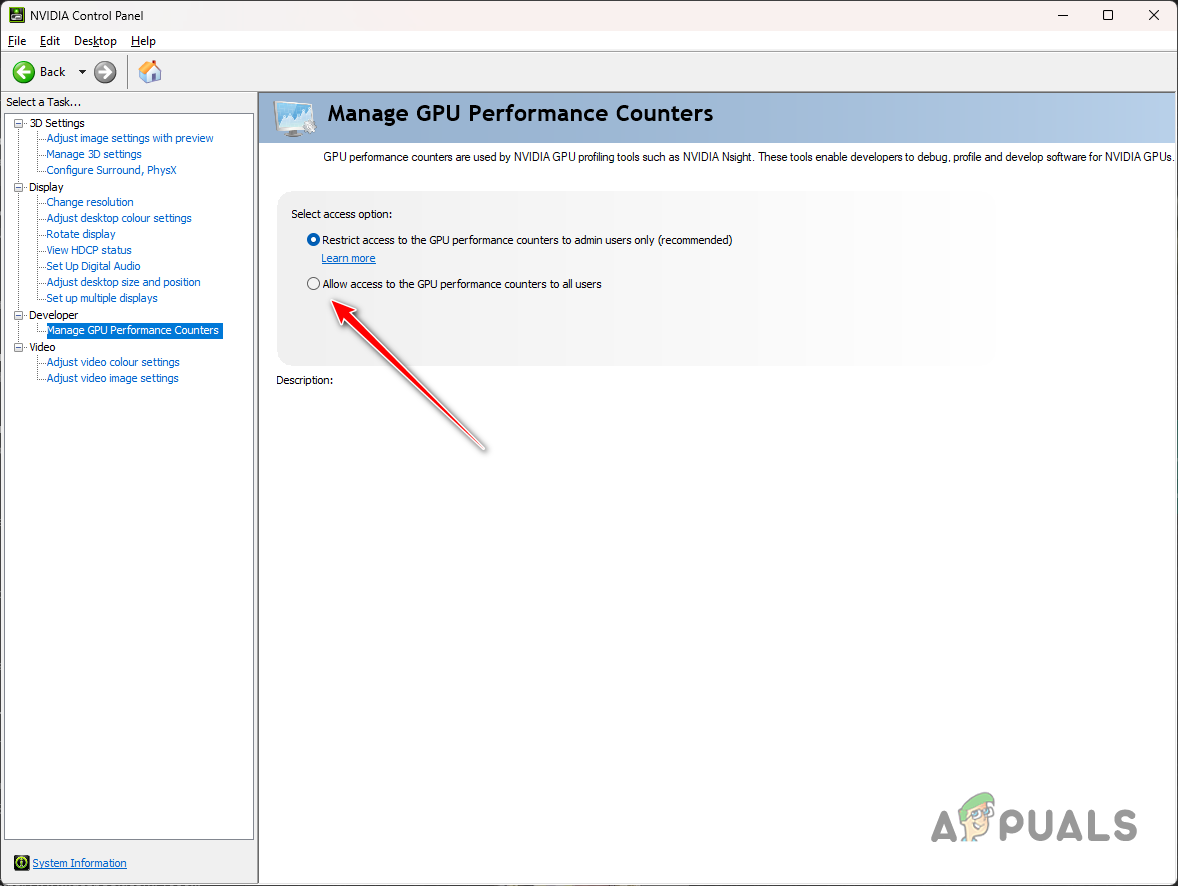Screen dimensions: 1178x886
Task: Open the Edit menu
Action: point(48,41)
